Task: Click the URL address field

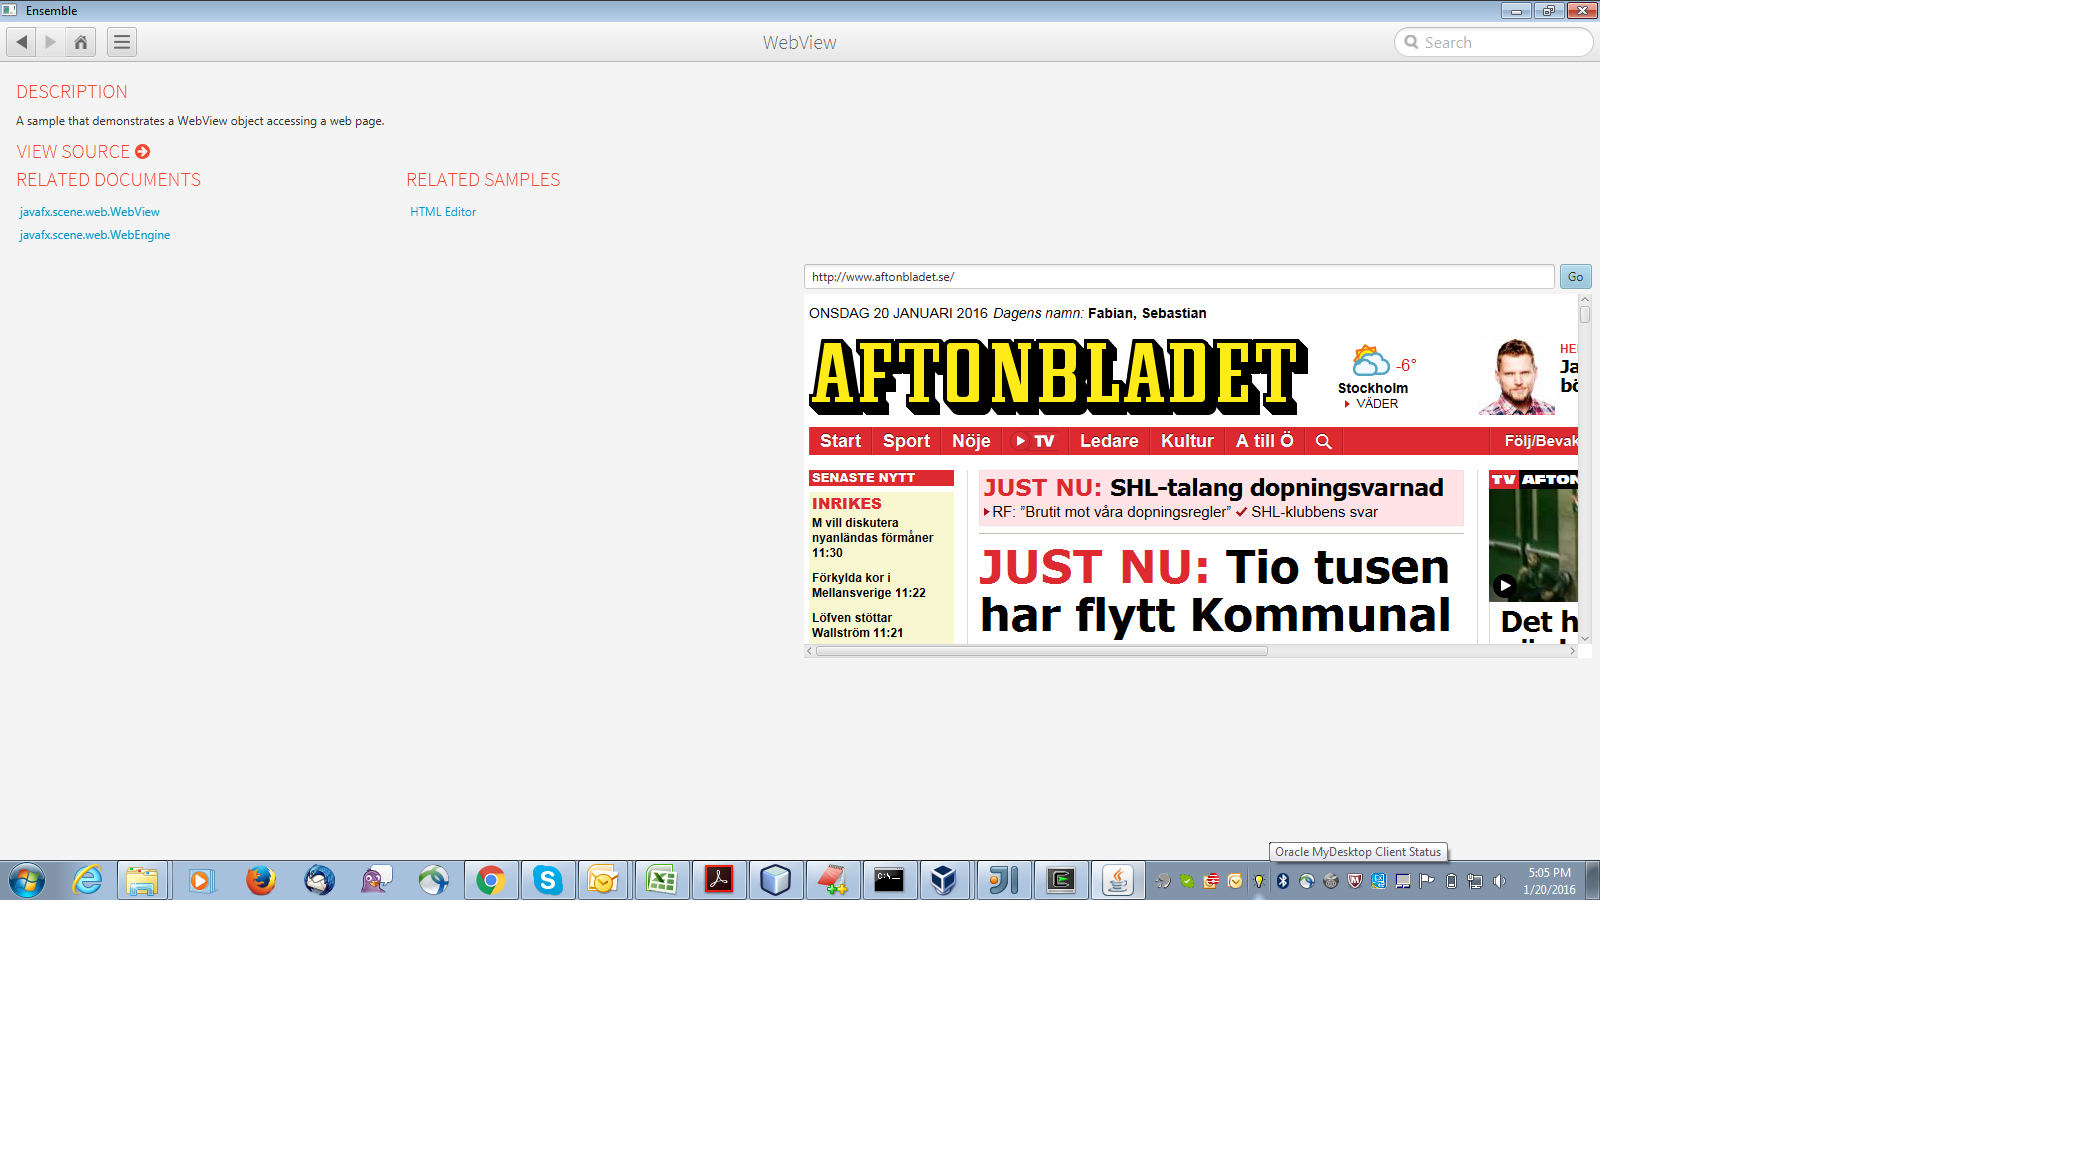Action: pos(1178,277)
